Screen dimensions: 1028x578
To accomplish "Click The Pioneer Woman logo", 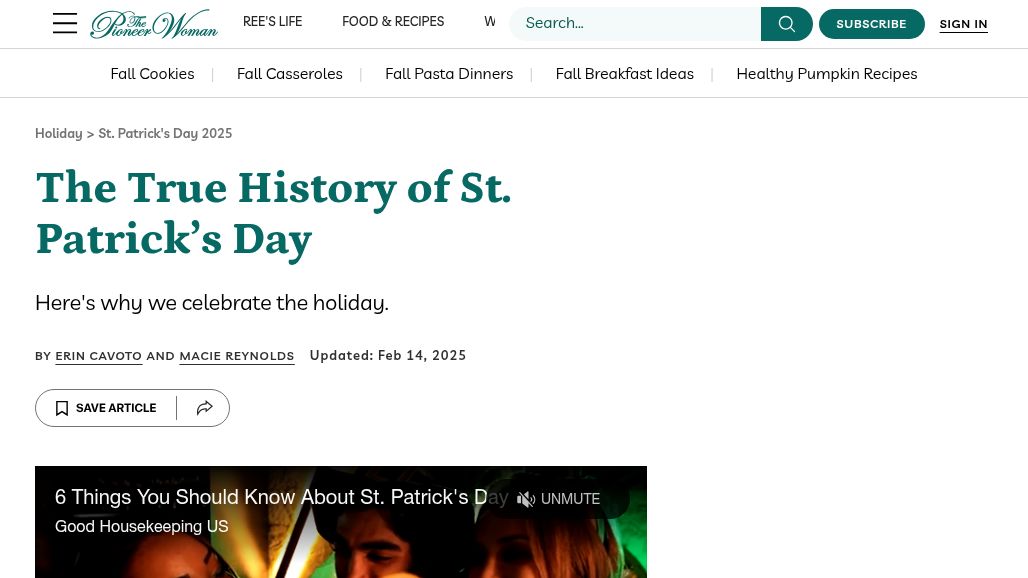I will 154,24.
